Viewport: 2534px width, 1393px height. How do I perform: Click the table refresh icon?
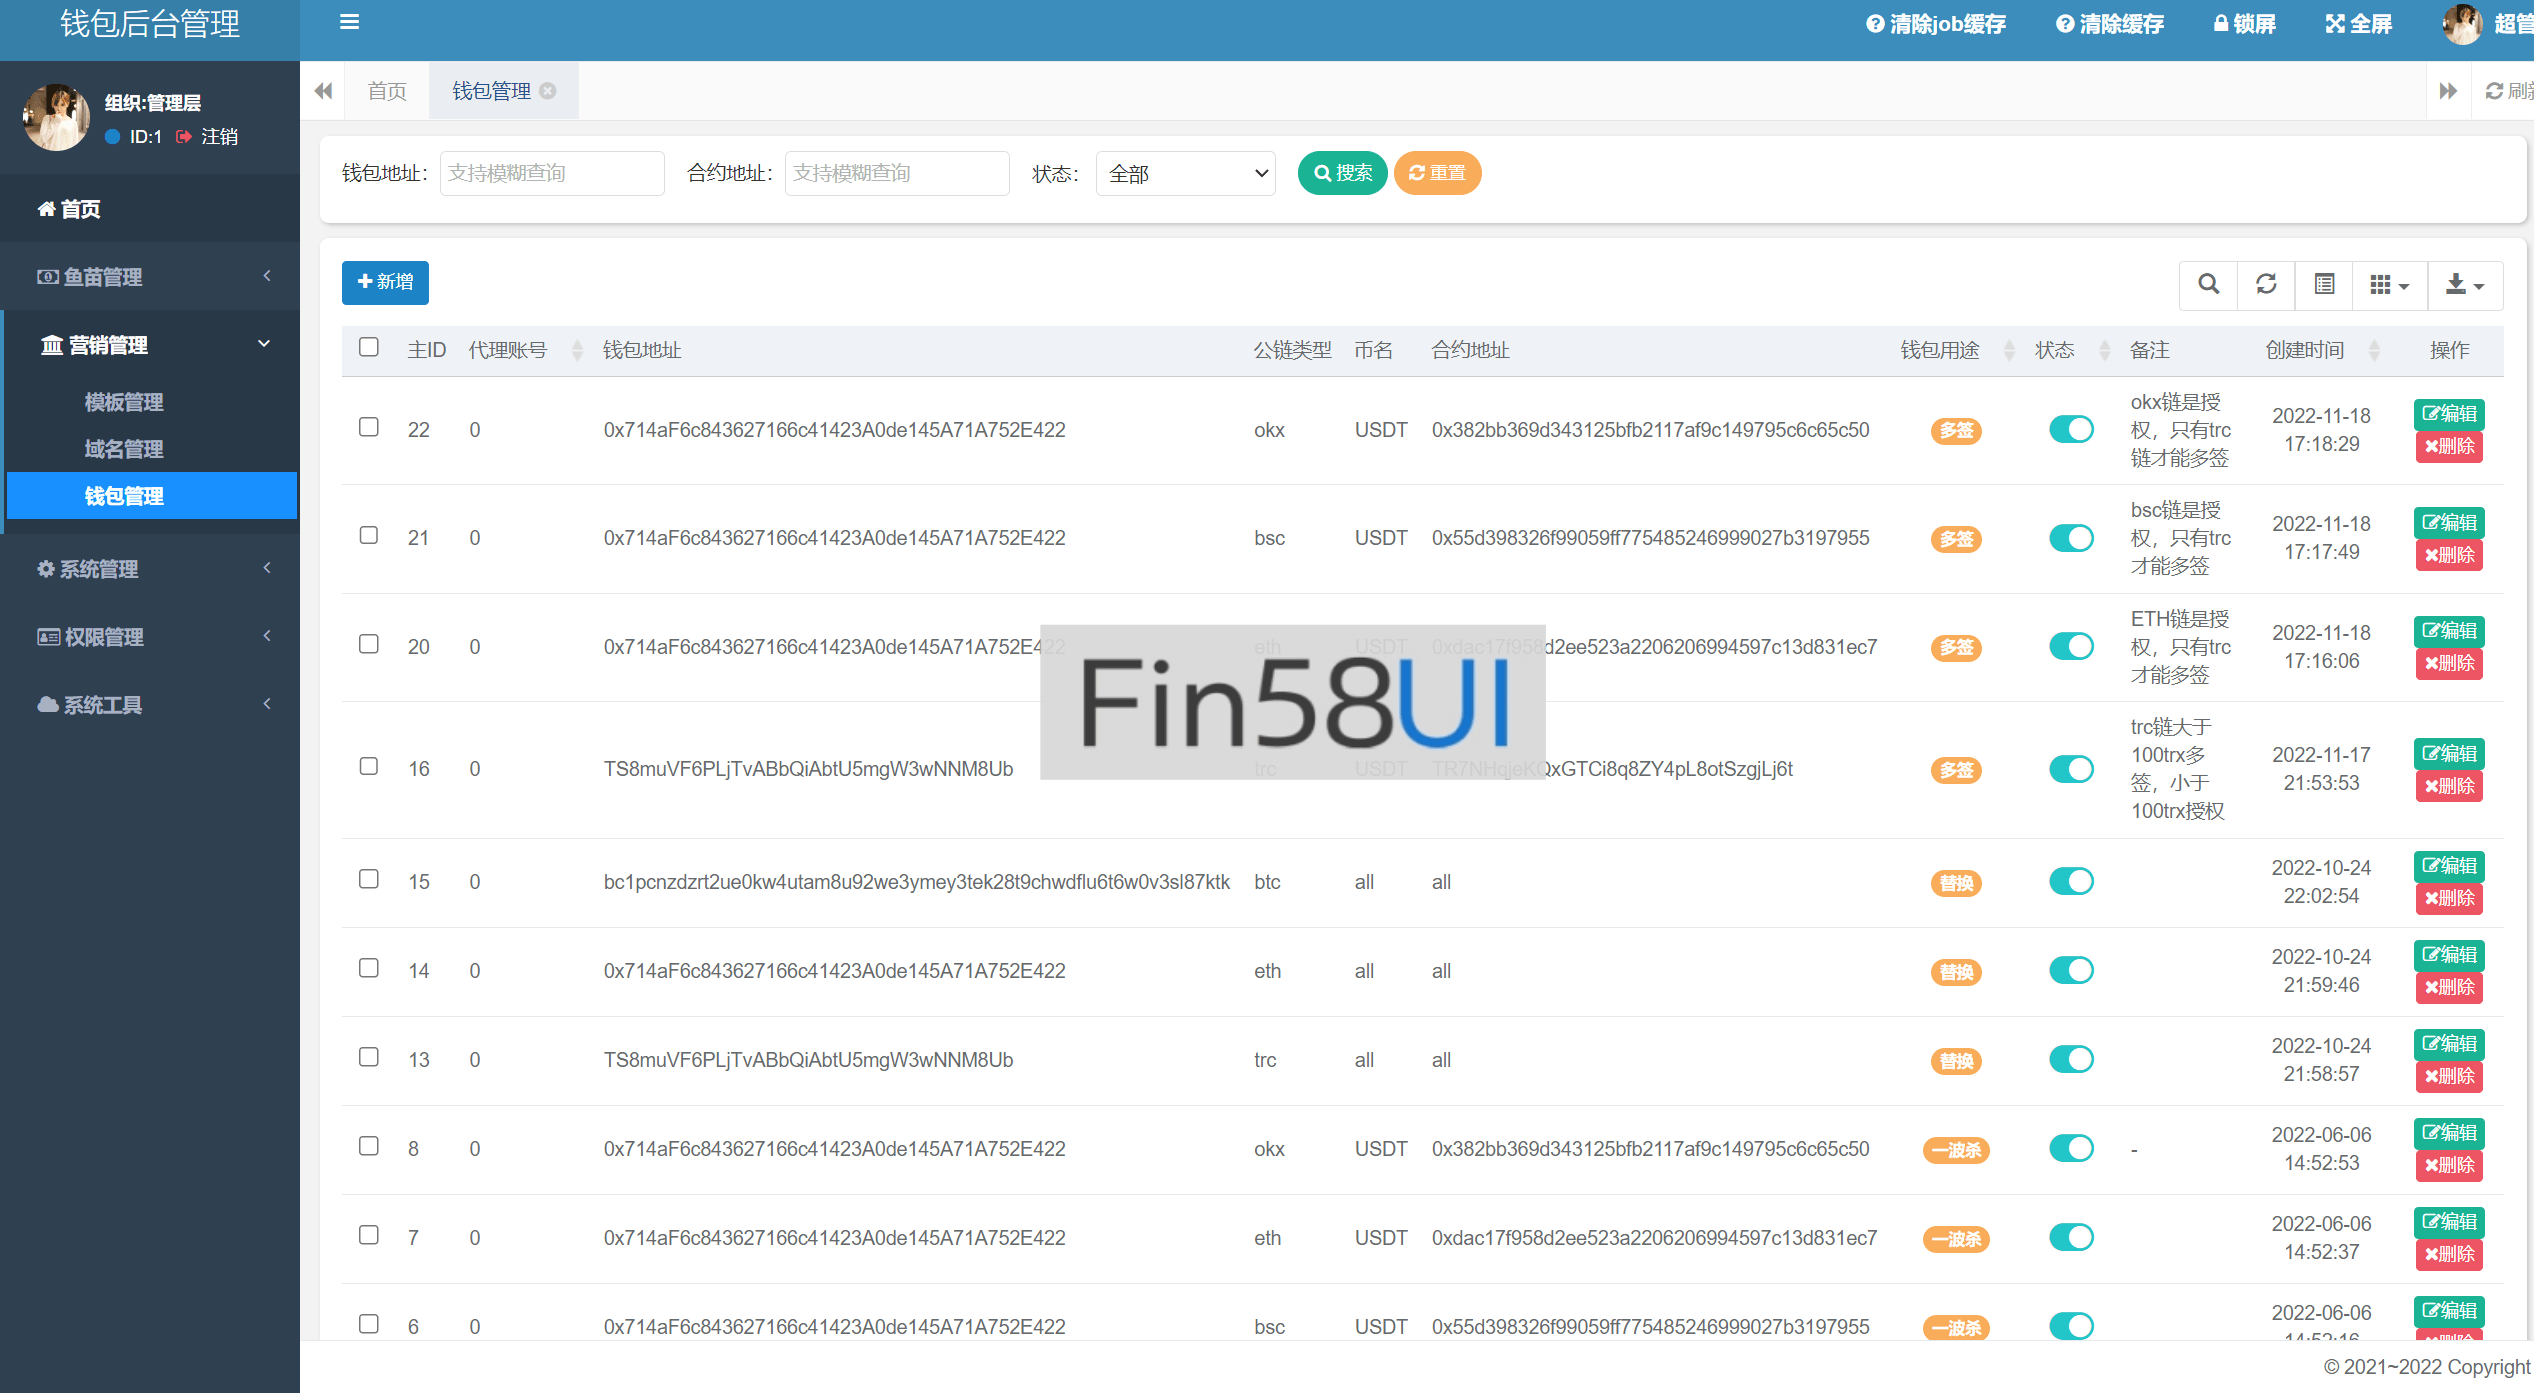click(2266, 285)
